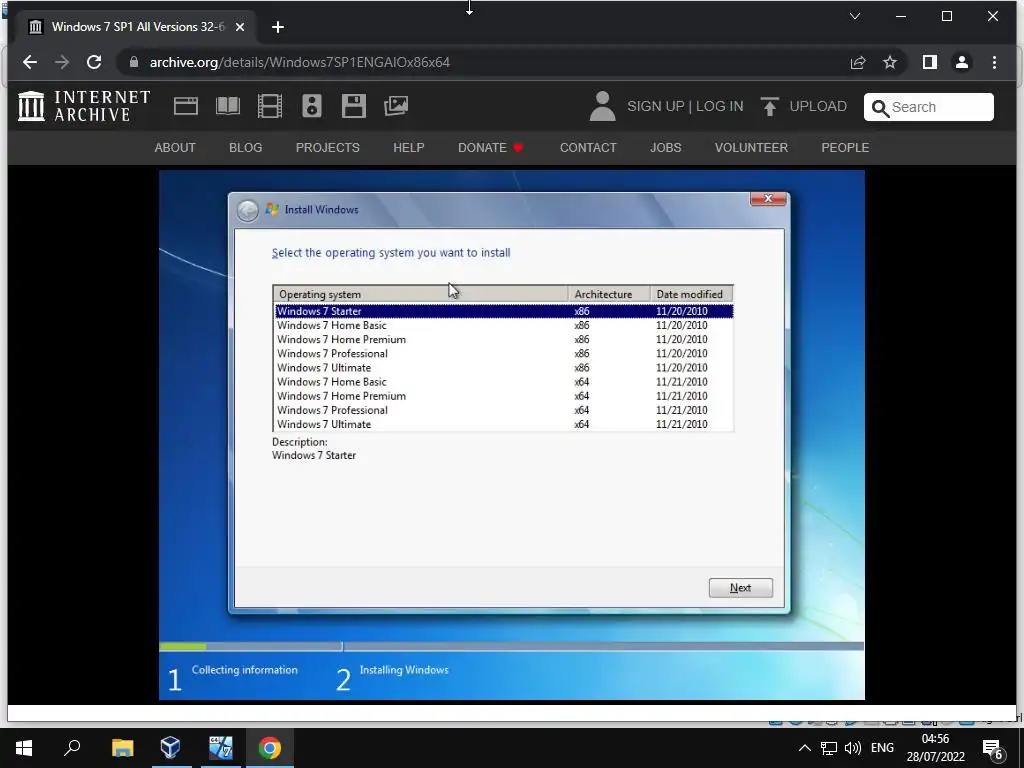Image resolution: width=1024 pixels, height=768 pixels.
Task: Open the Chrome profile menu
Action: click(961, 62)
